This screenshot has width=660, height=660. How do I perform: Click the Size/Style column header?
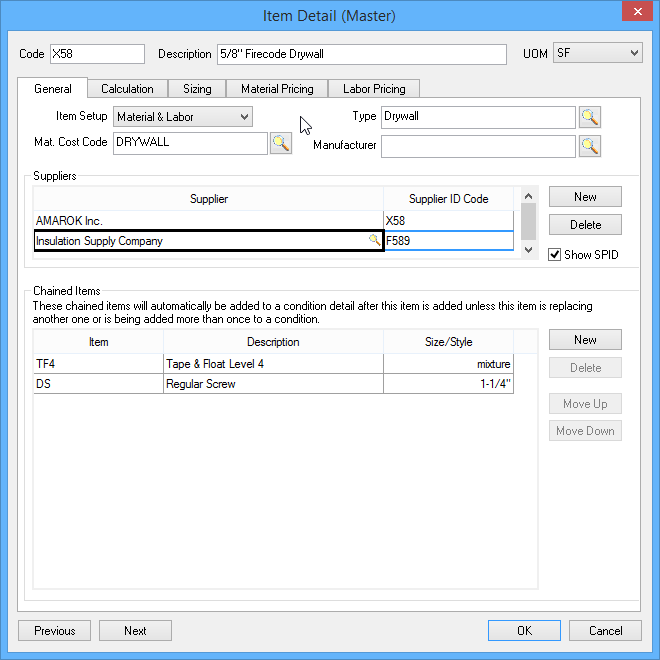tap(449, 342)
